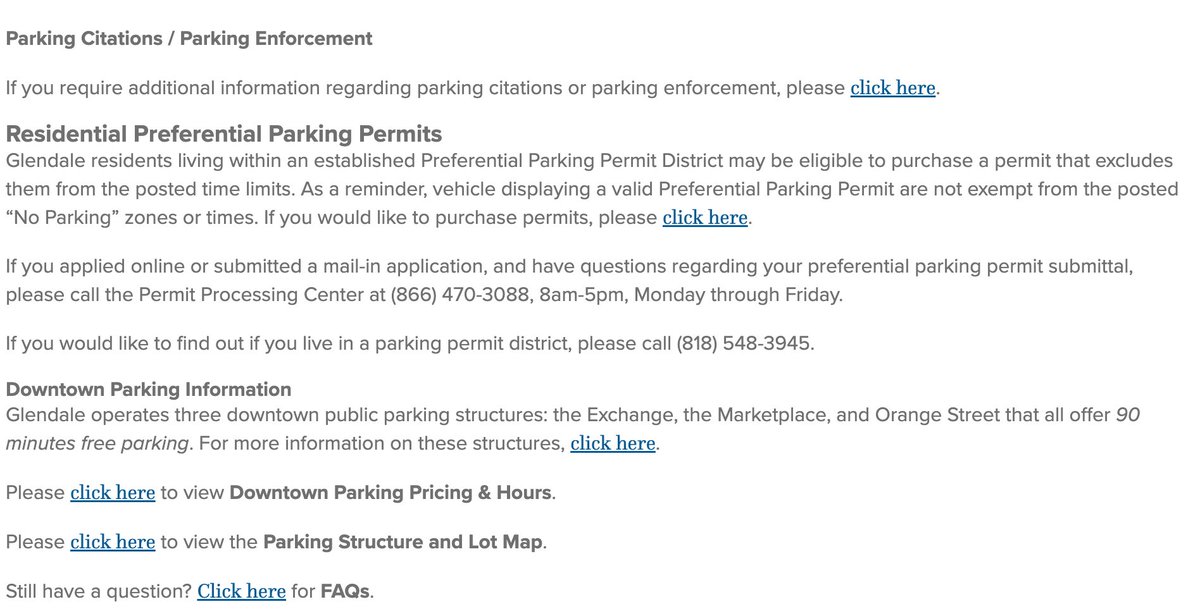Open the parking citations 'click here' link
The image size is (1200, 616).
[893, 88]
